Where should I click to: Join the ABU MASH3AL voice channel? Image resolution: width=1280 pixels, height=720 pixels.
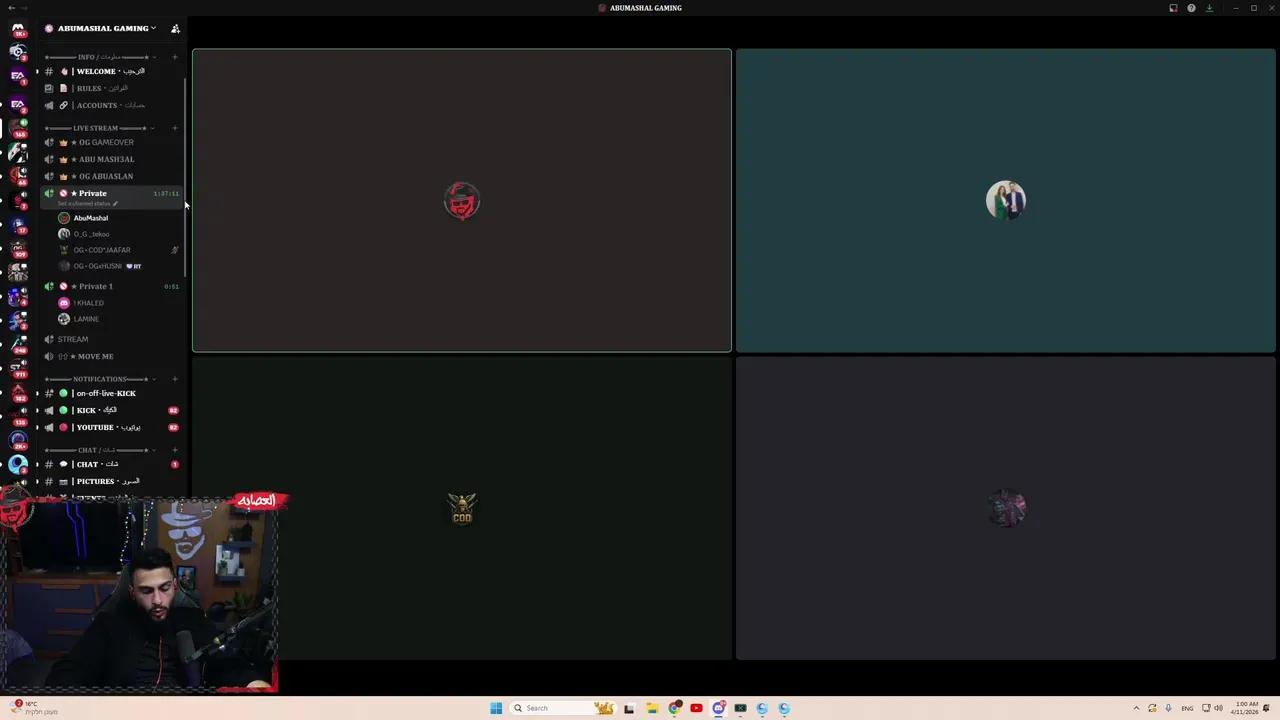pyautogui.click(x=111, y=159)
